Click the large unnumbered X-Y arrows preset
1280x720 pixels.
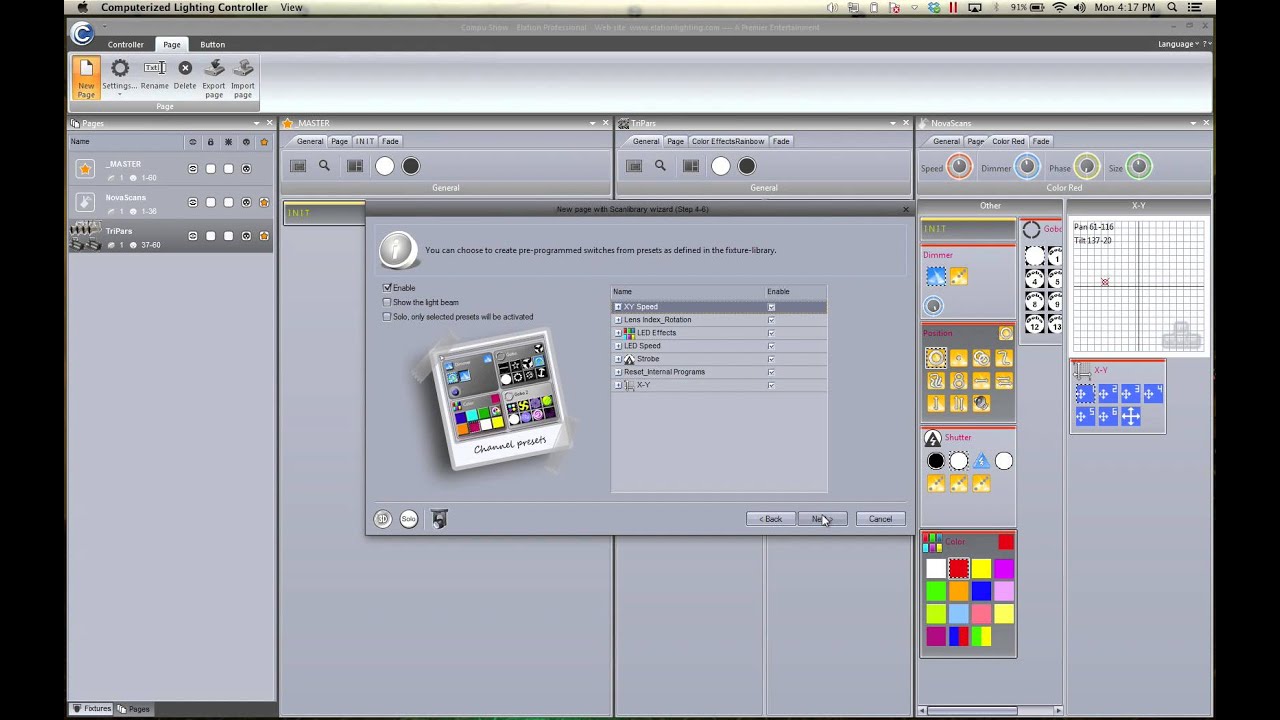[1131, 416]
